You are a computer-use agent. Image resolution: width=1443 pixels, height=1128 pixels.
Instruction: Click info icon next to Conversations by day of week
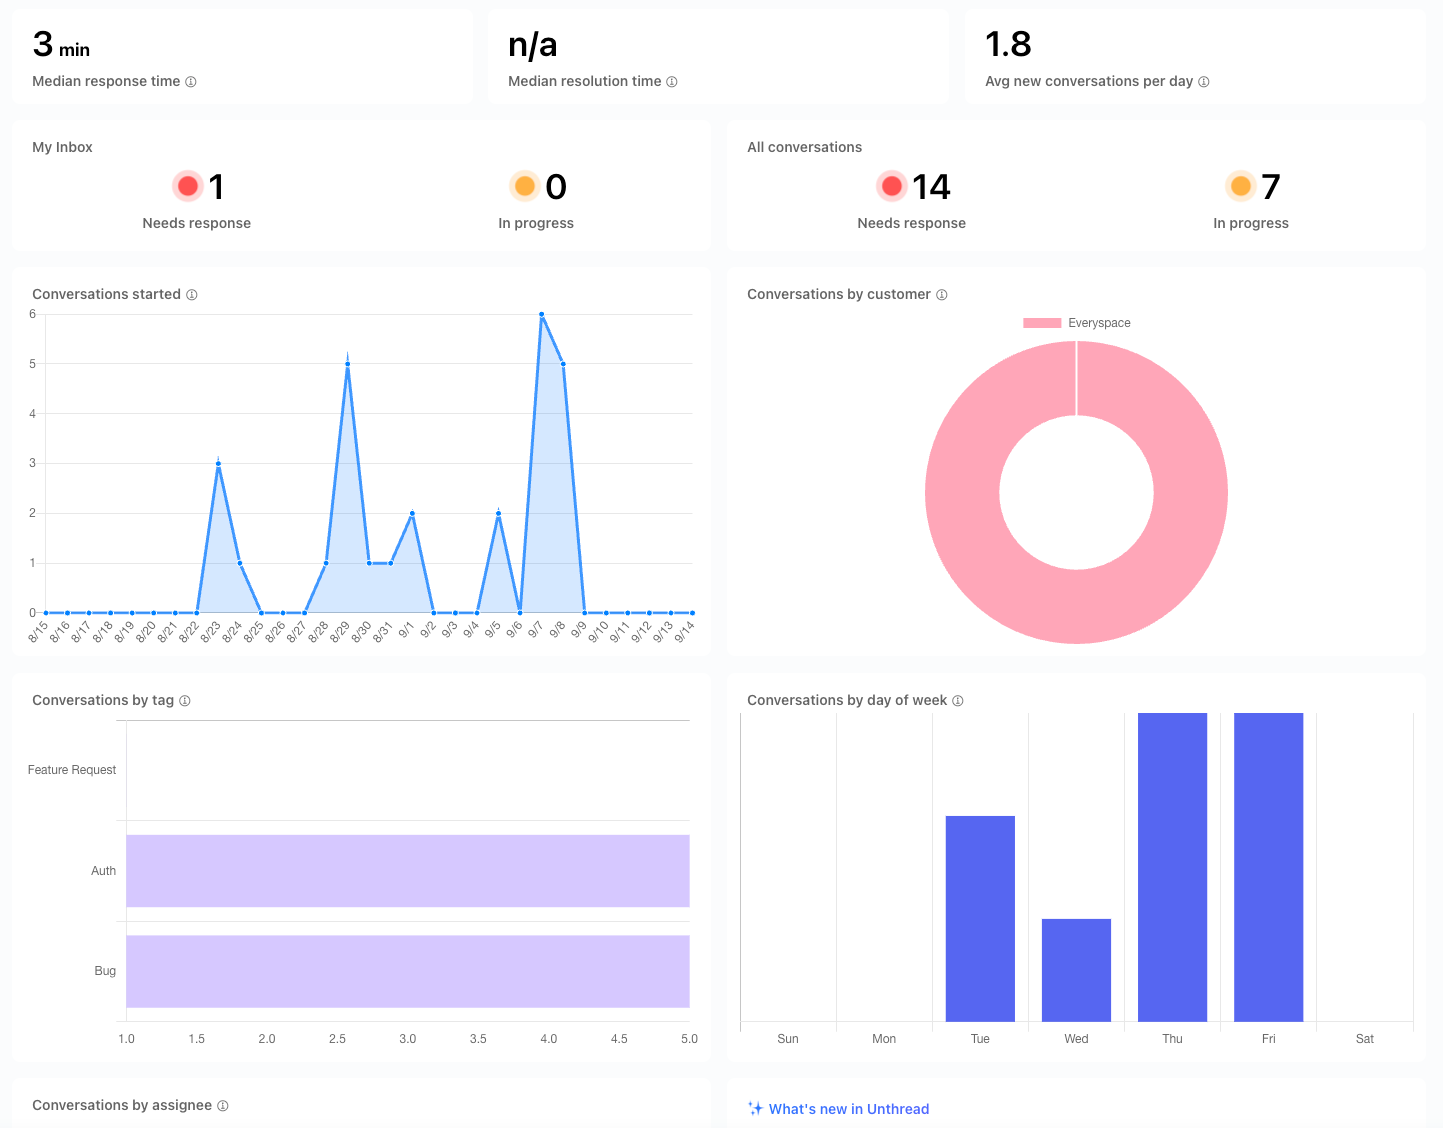958,701
